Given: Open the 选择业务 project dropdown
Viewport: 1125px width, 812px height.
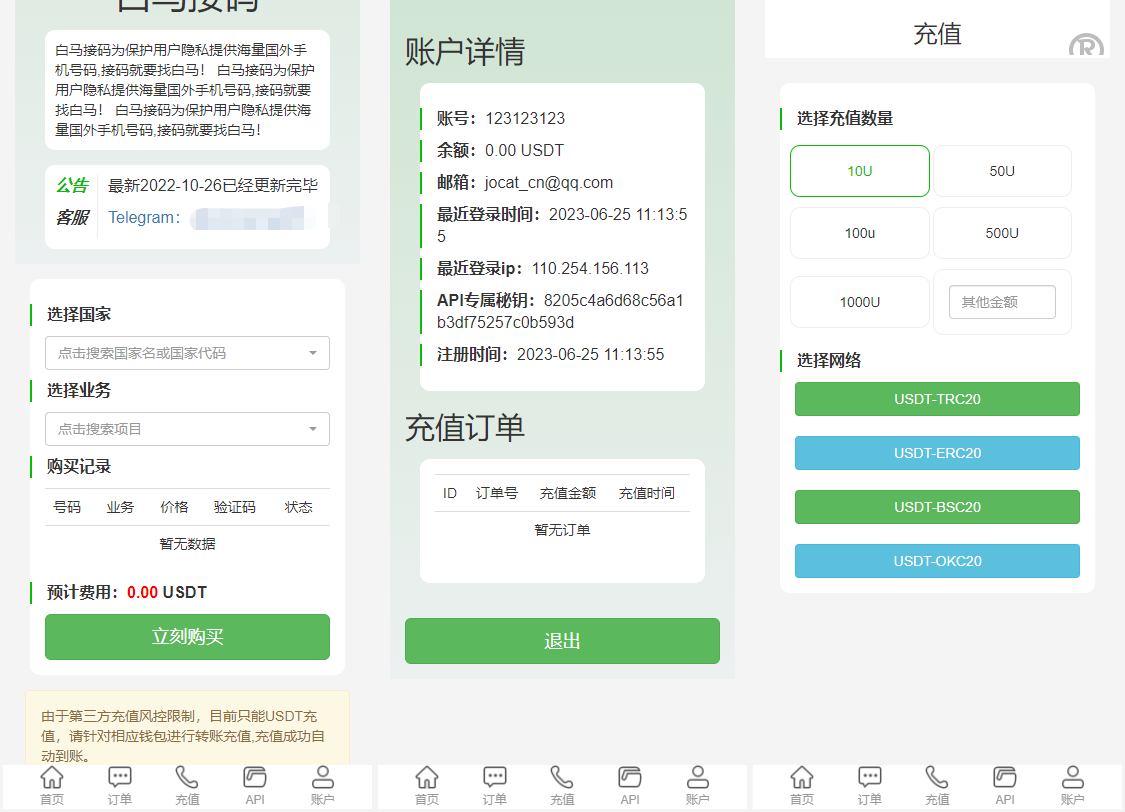Looking at the screenshot, I should pyautogui.click(x=187, y=429).
